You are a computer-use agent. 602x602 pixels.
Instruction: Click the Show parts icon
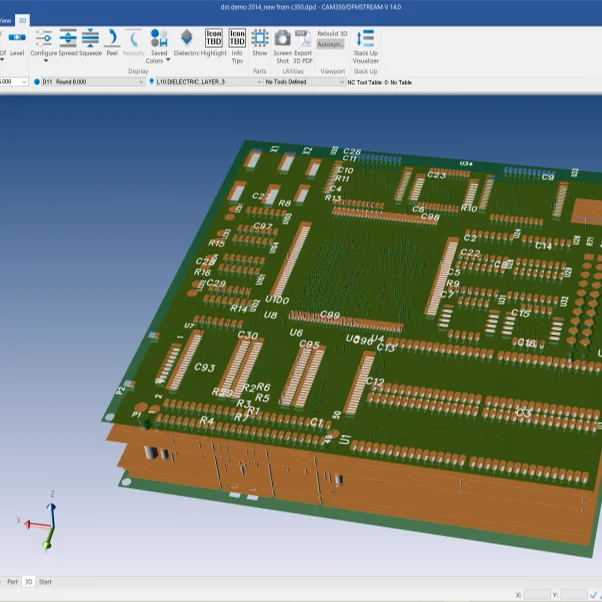[260, 38]
